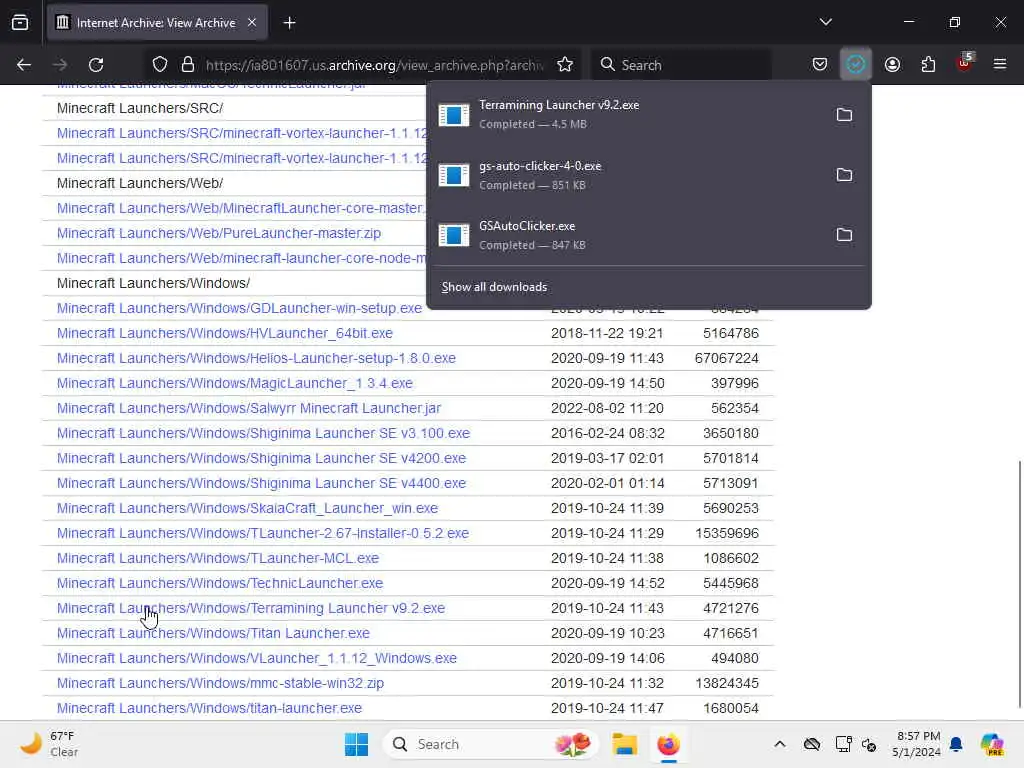1024x768 pixels.
Task: Open tracking protection shield icon
Action: tap(160, 65)
